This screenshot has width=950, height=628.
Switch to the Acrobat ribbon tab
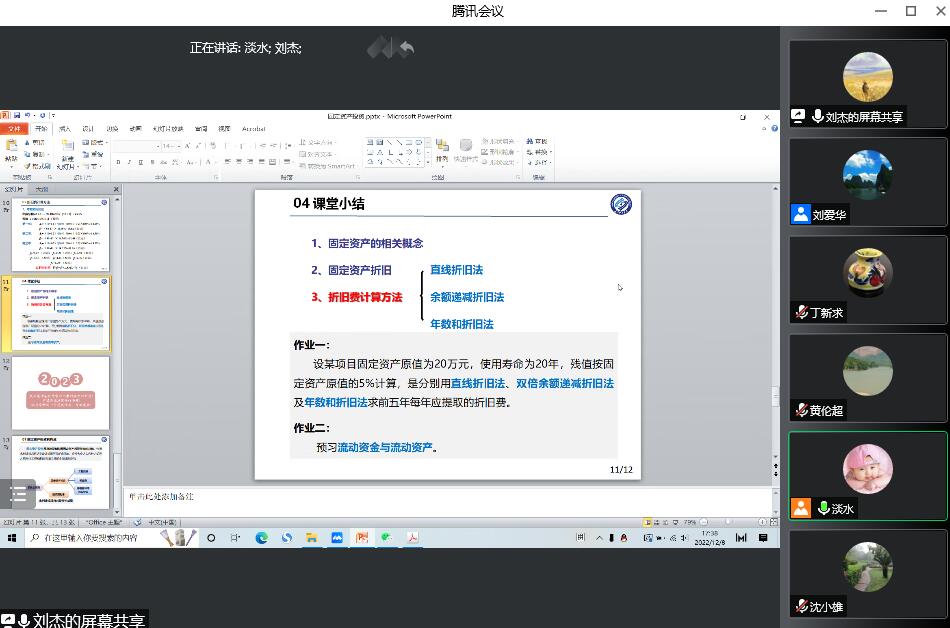253,129
